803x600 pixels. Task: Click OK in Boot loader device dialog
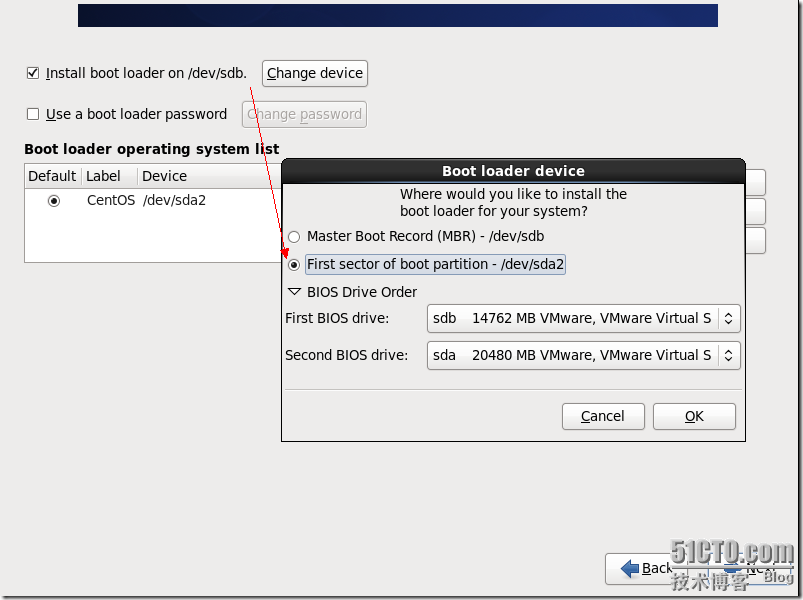[694, 416]
